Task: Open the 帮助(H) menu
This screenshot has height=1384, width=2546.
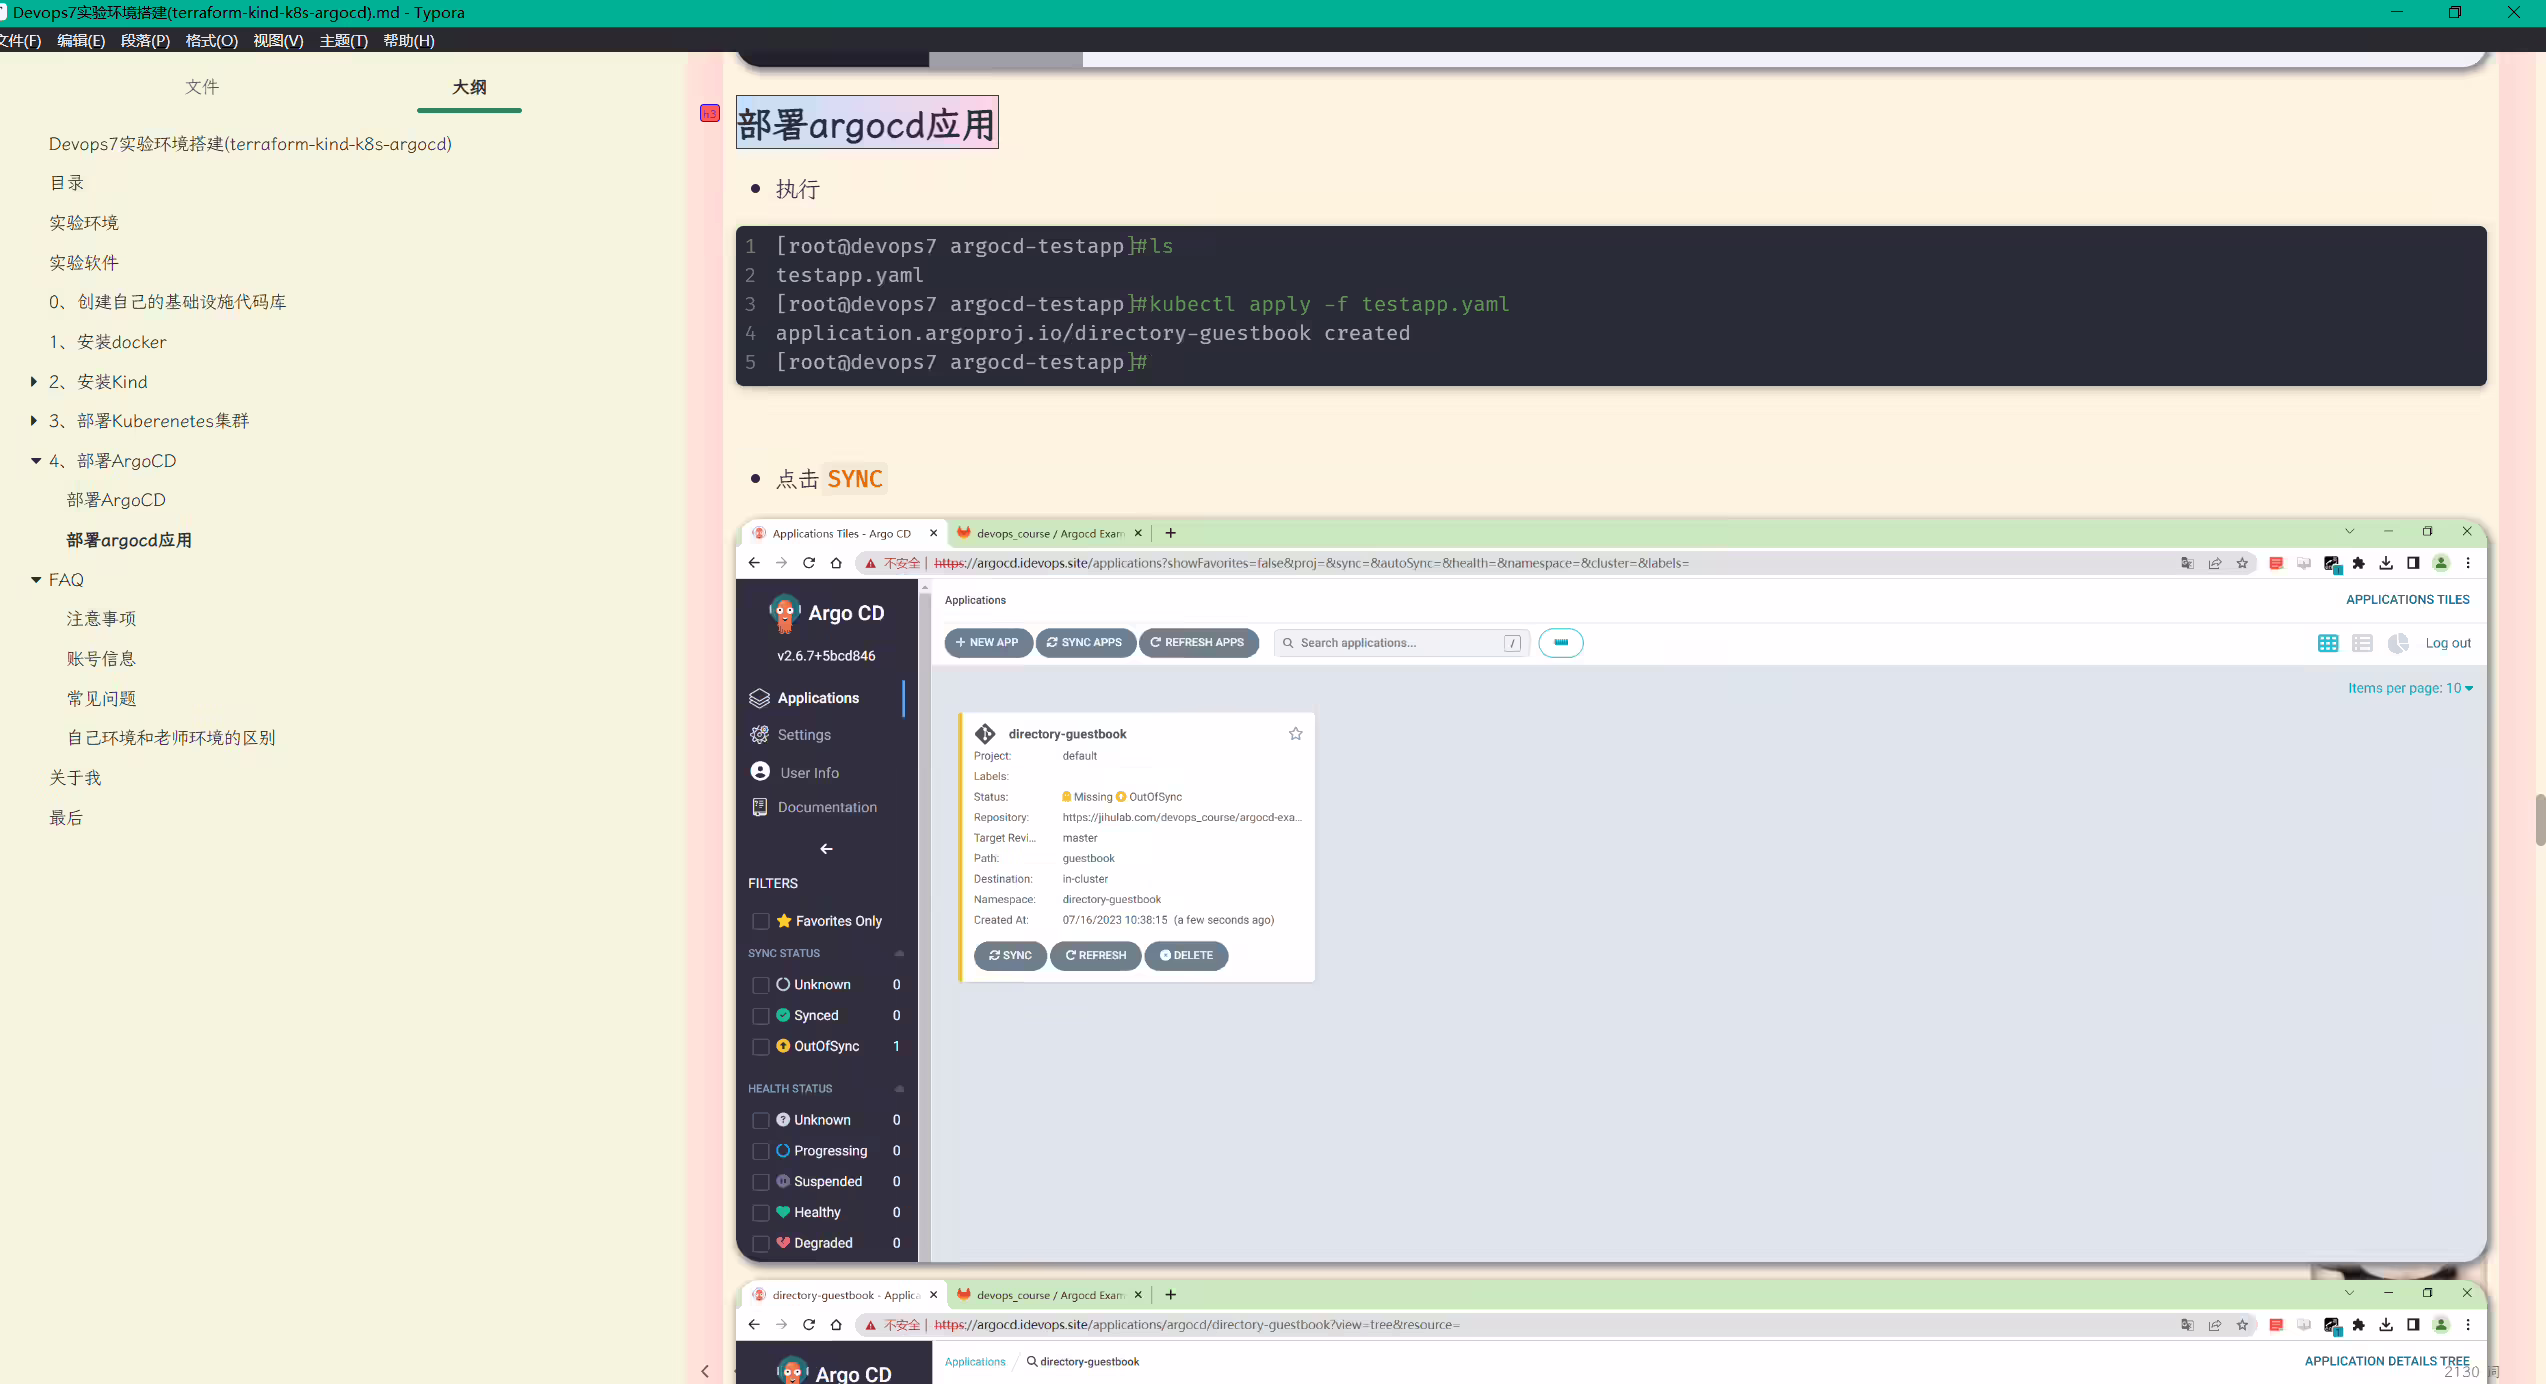Action: (x=409, y=40)
